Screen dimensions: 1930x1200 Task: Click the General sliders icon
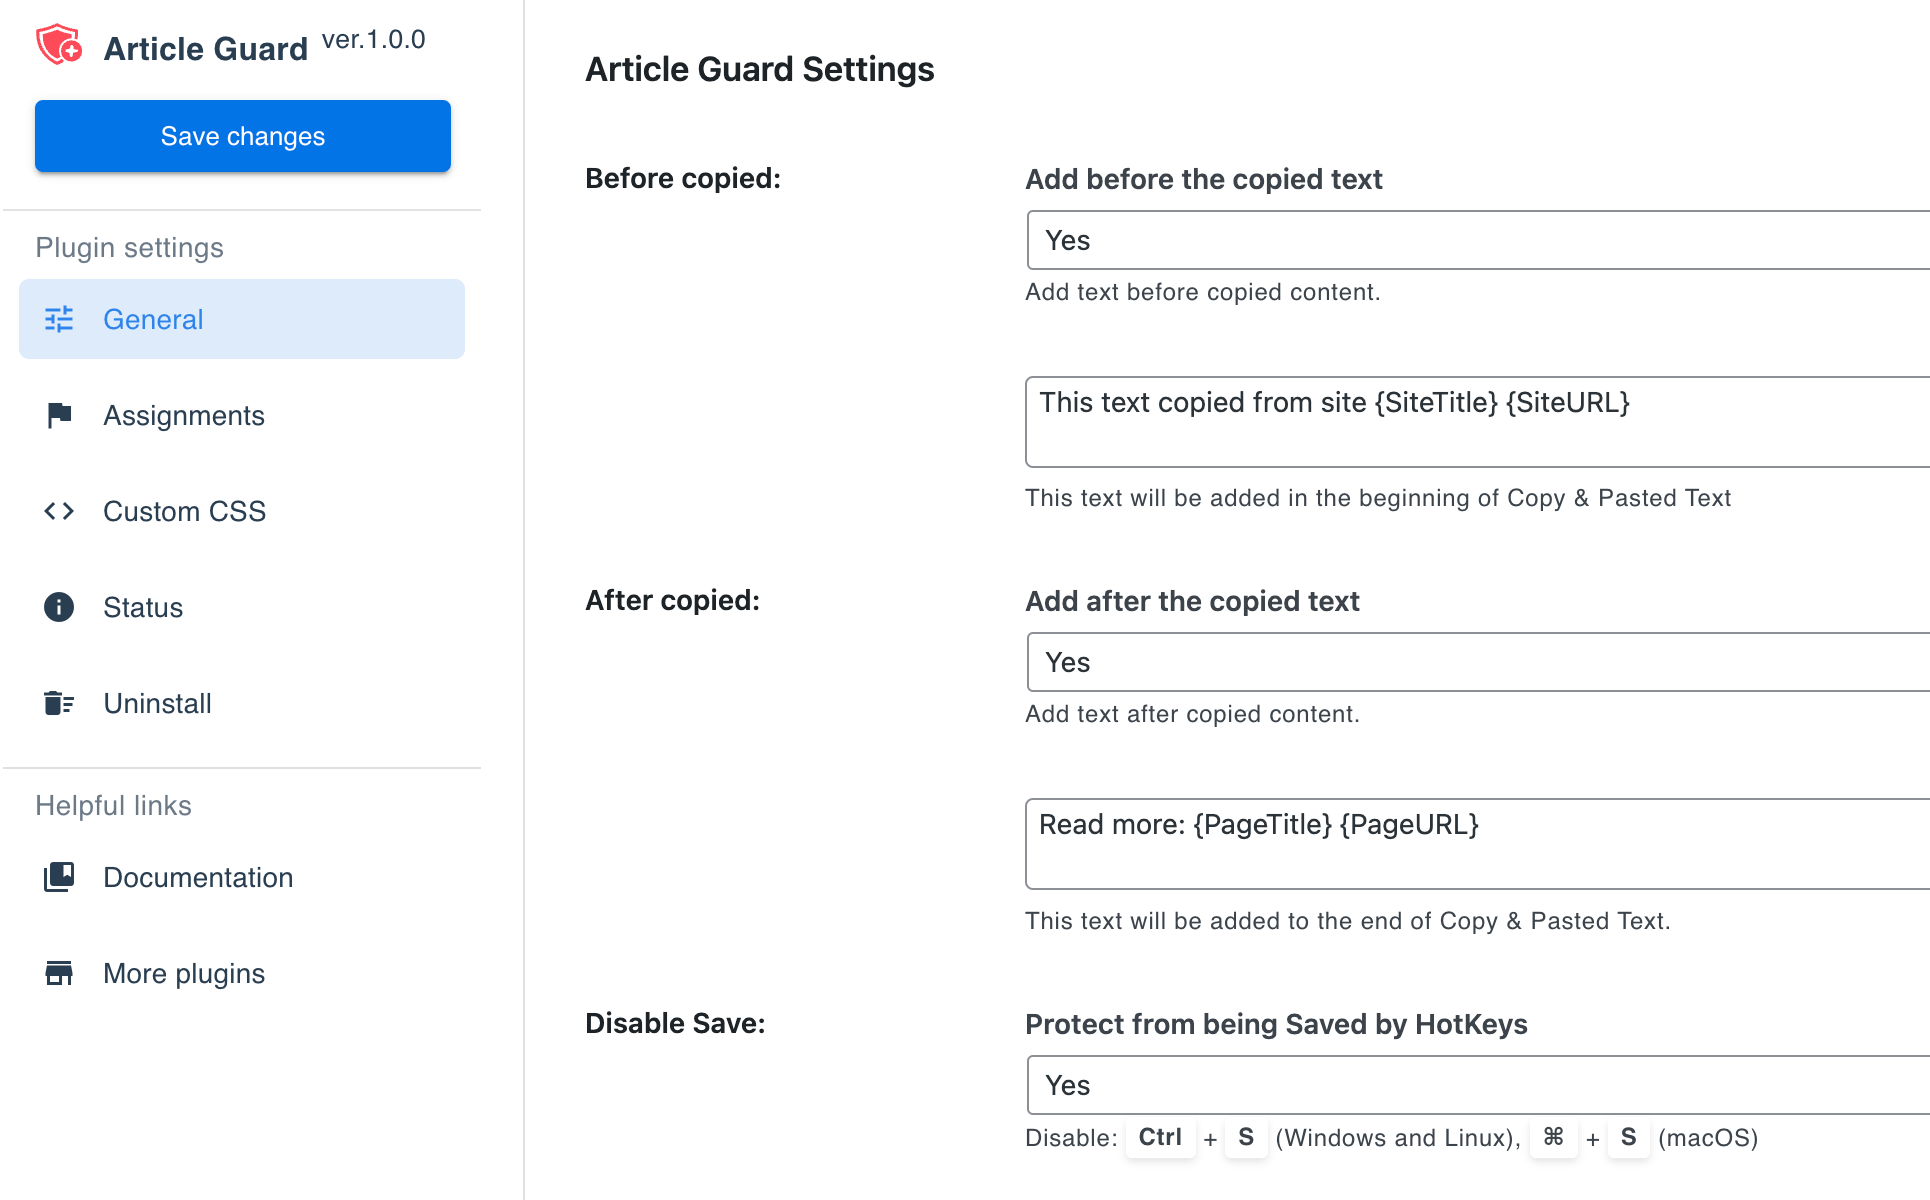[59, 319]
